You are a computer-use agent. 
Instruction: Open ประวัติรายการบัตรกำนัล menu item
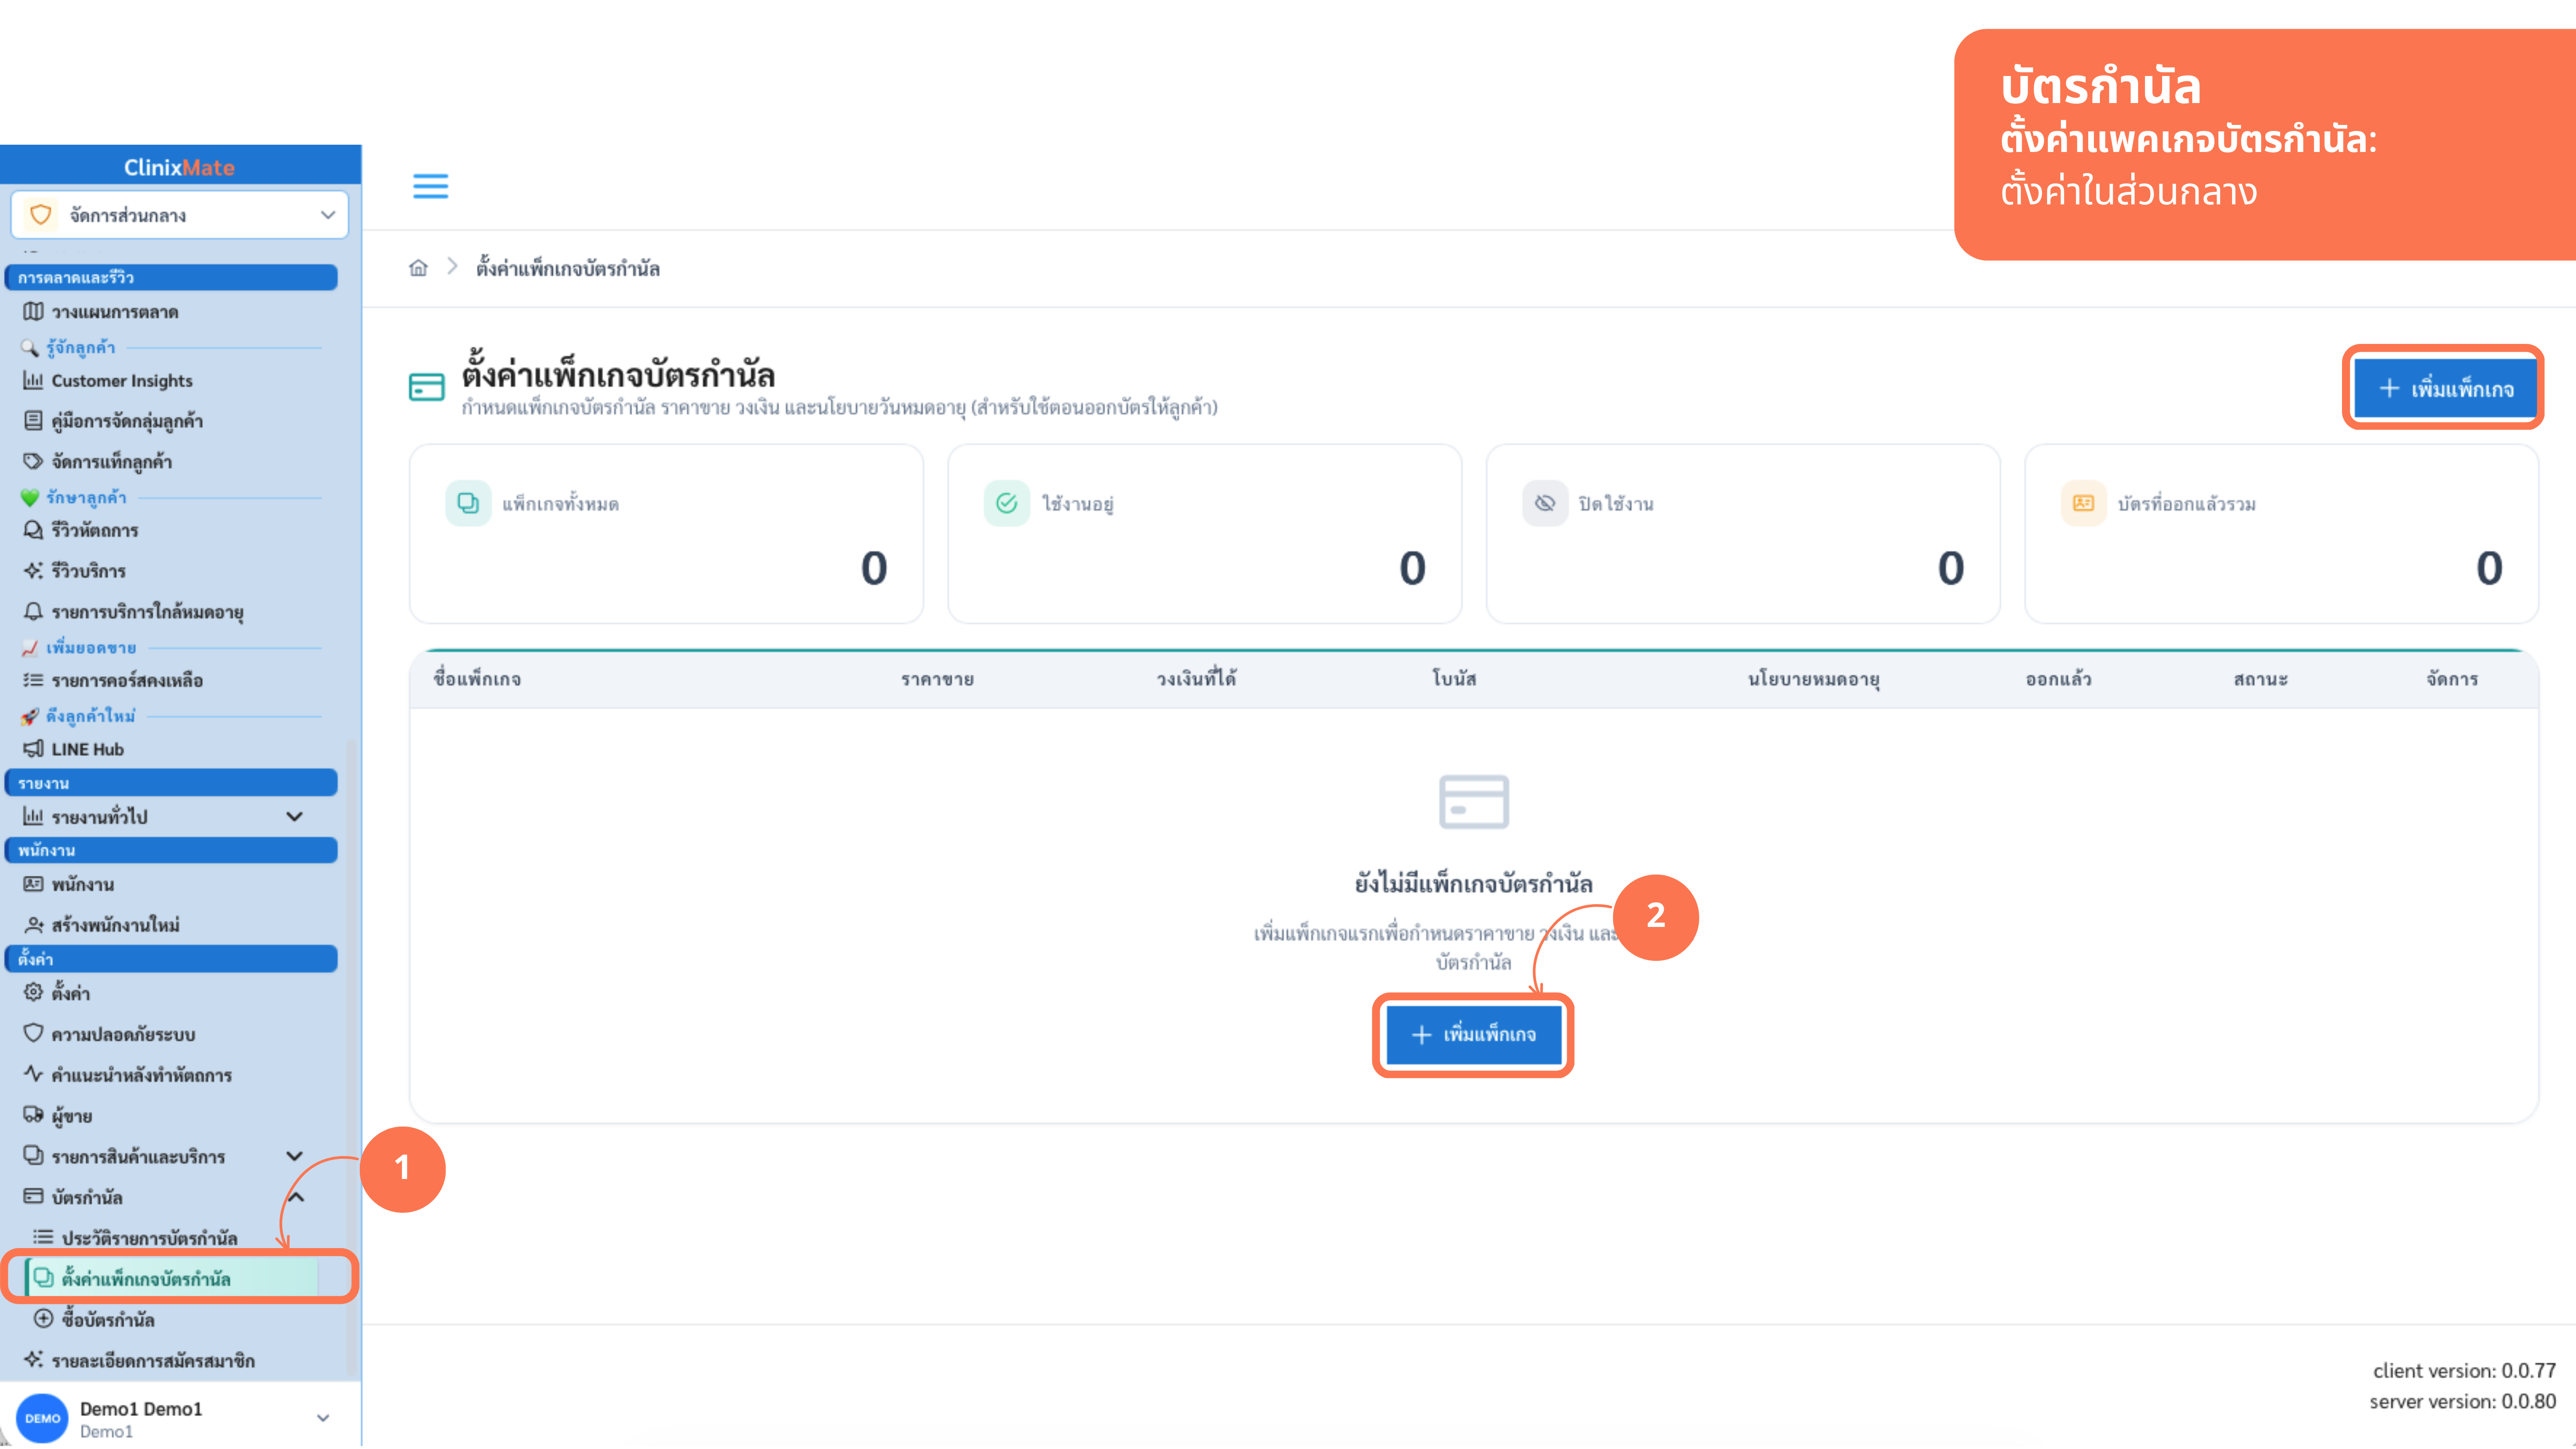coord(150,1238)
